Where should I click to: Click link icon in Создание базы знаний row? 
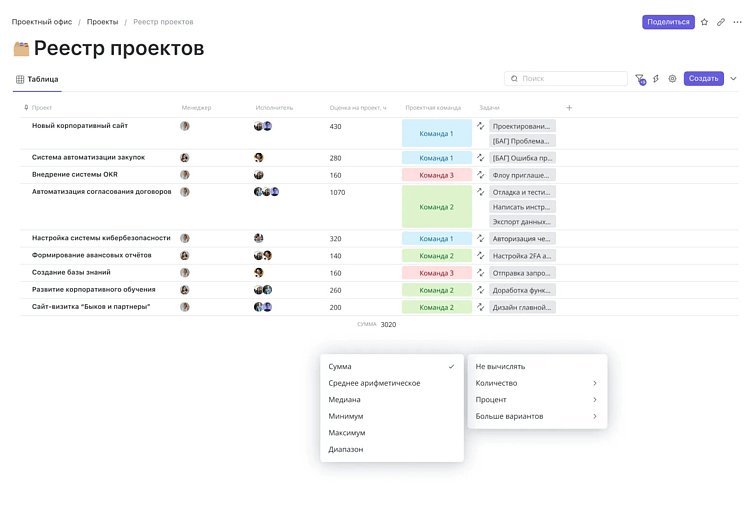pos(480,273)
